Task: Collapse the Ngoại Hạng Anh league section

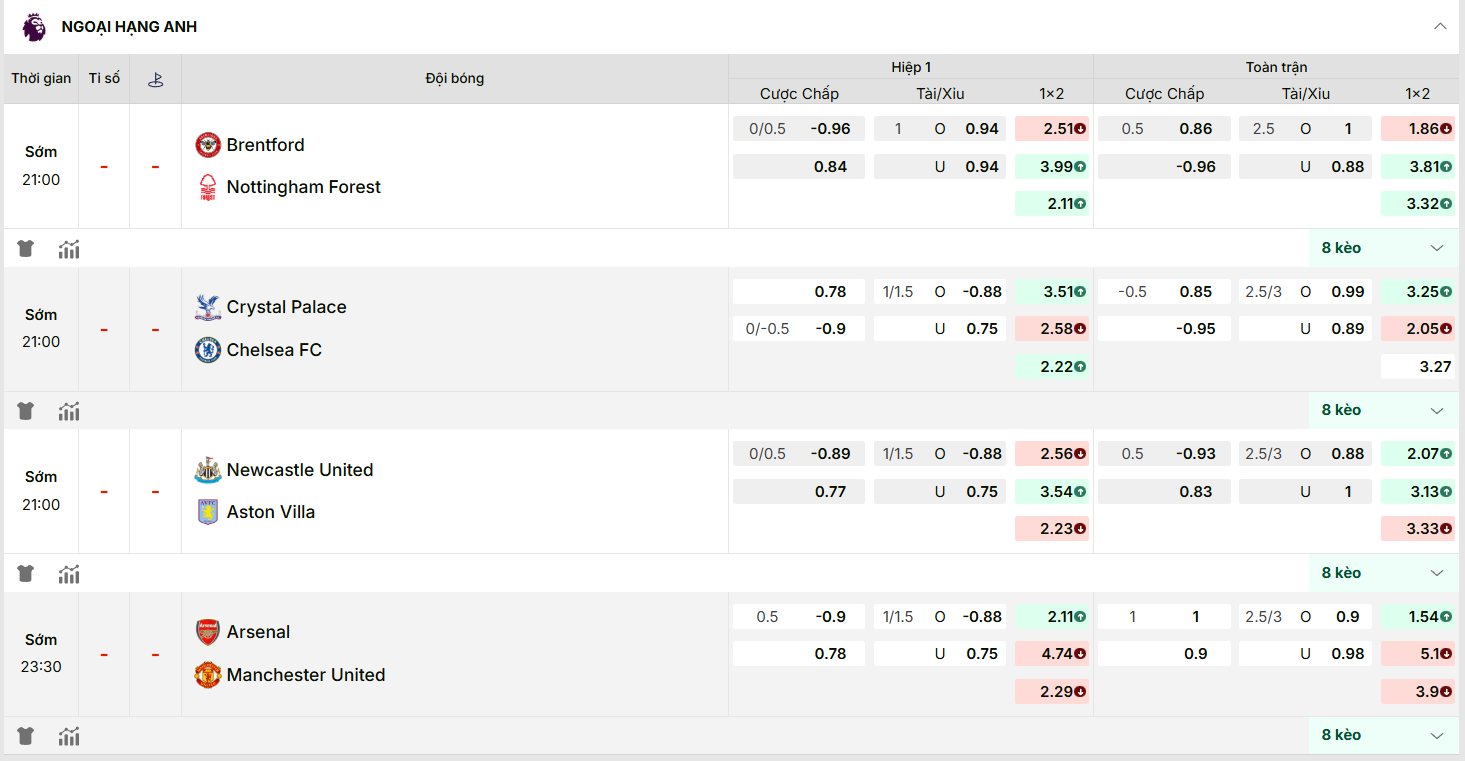Action: tap(1440, 26)
